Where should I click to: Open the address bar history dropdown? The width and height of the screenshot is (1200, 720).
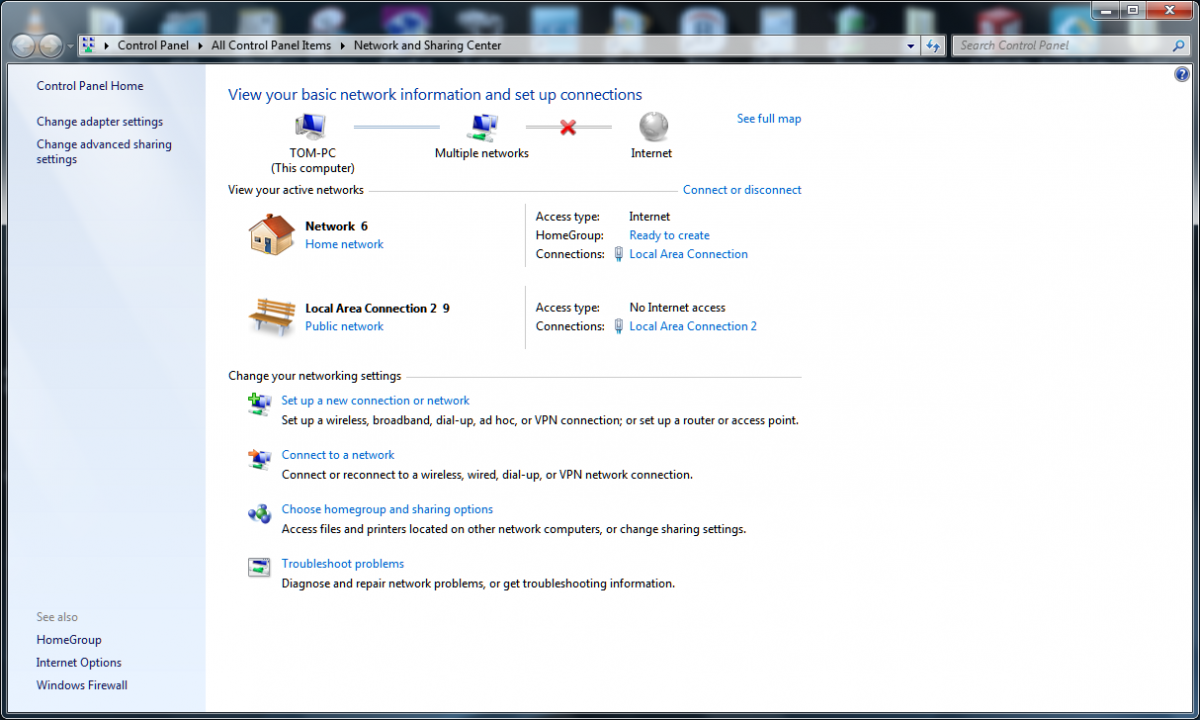pyautogui.click(x=911, y=45)
